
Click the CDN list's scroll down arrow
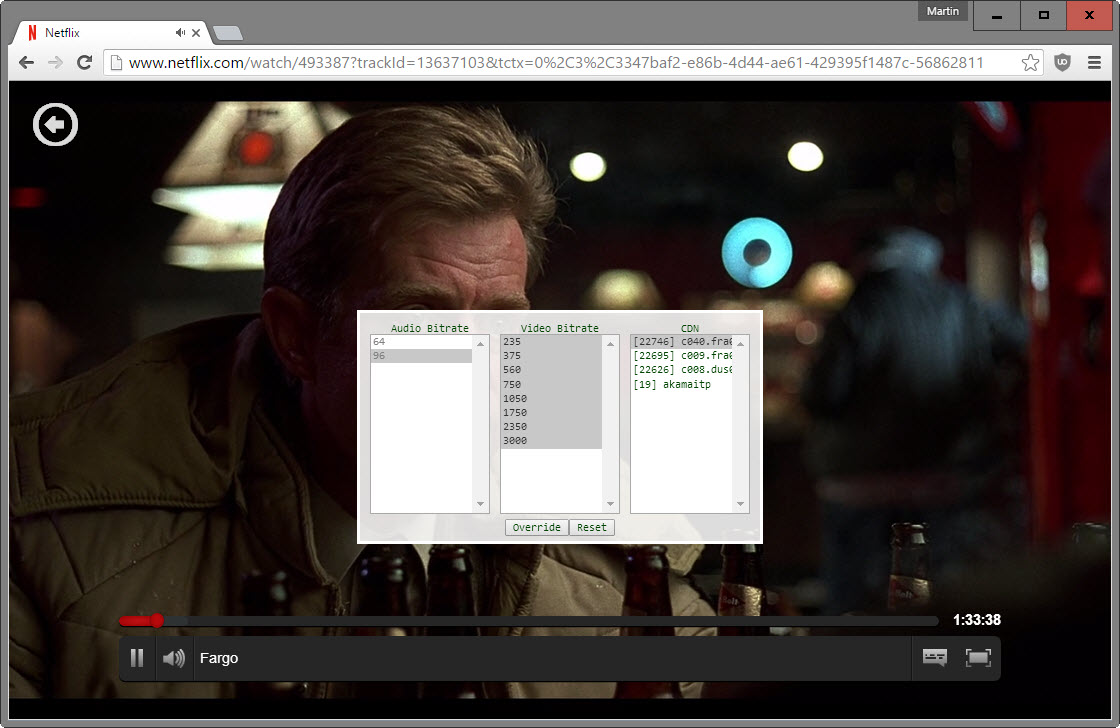pyautogui.click(x=741, y=504)
